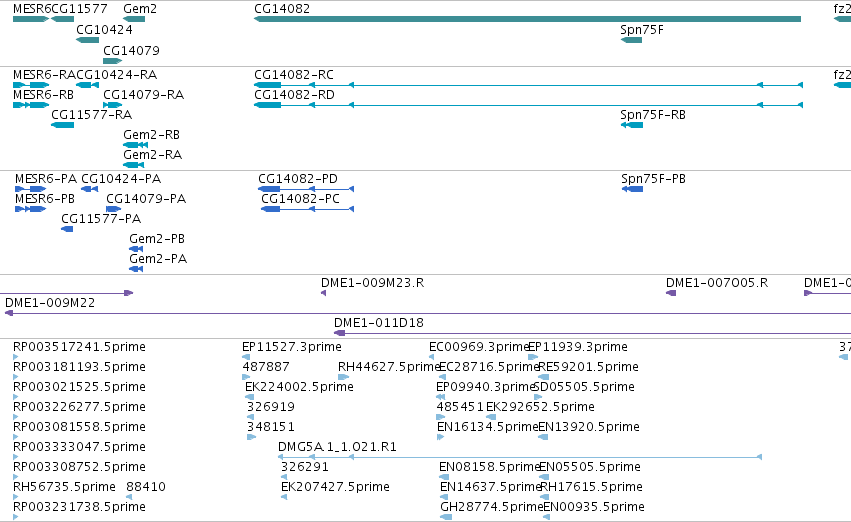Select the Gem2 gene glyph
Image resolution: width=851 pixels, height=522 pixels.
click(134, 19)
